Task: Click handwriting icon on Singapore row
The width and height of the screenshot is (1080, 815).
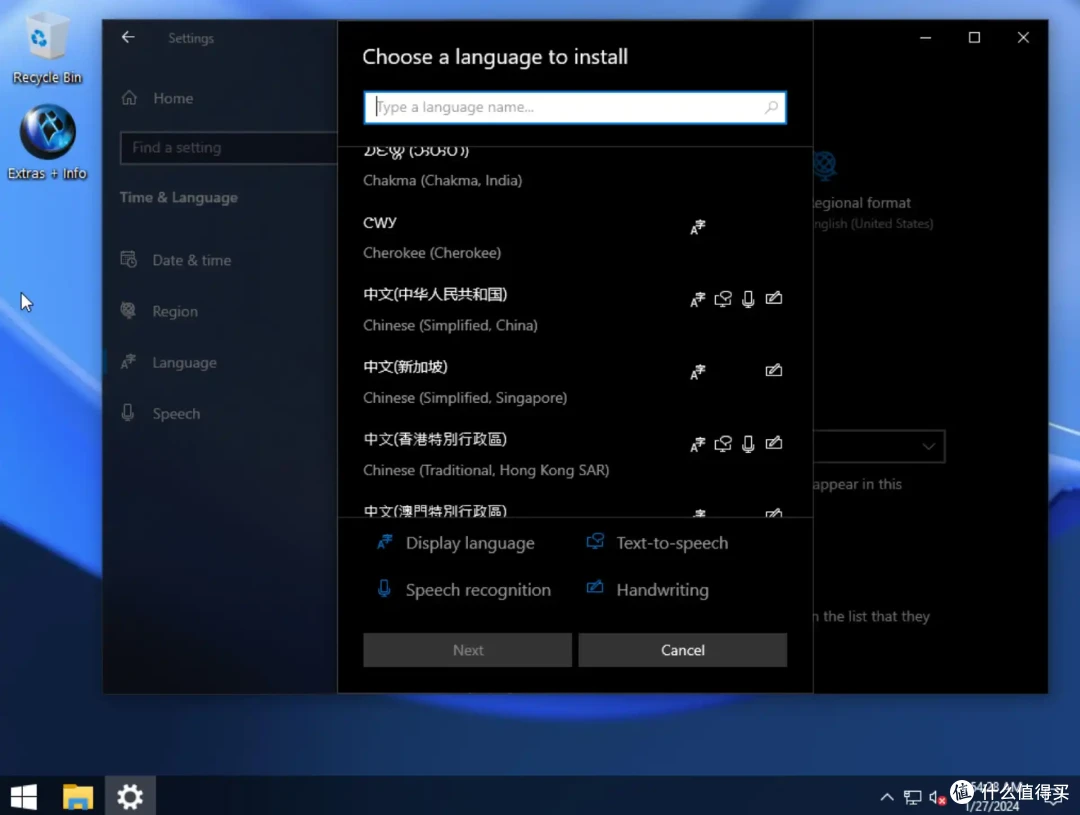Action: pyautogui.click(x=773, y=370)
